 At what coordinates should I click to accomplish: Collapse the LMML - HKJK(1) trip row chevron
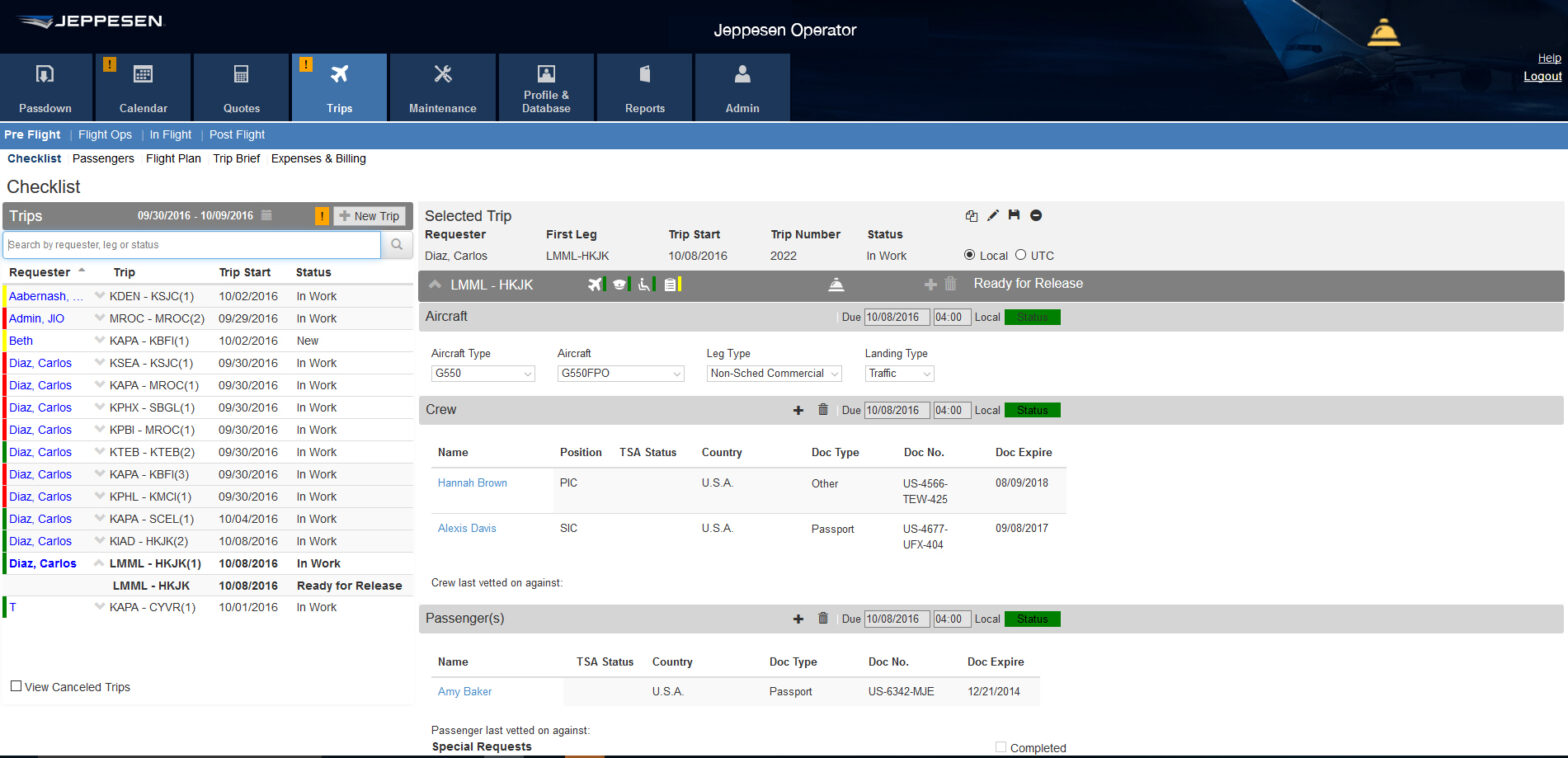pyautogui.click(x=99, y=563)
